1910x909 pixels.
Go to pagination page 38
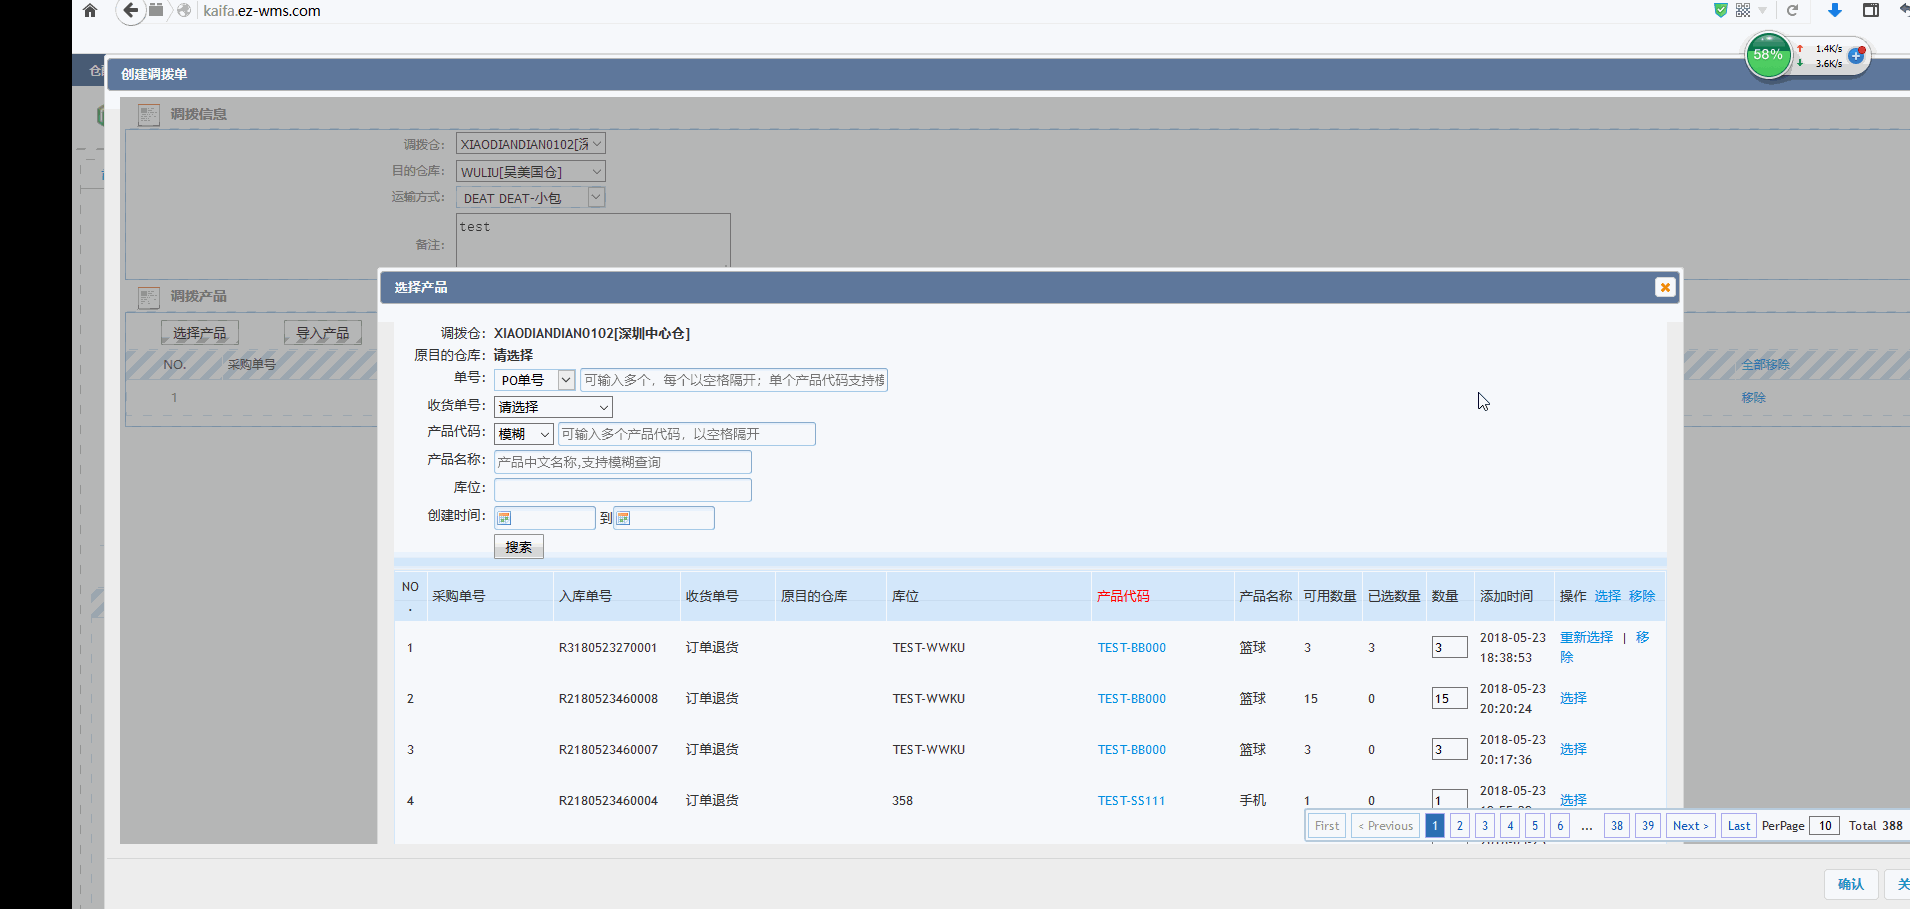click(x=1617, y=826)
